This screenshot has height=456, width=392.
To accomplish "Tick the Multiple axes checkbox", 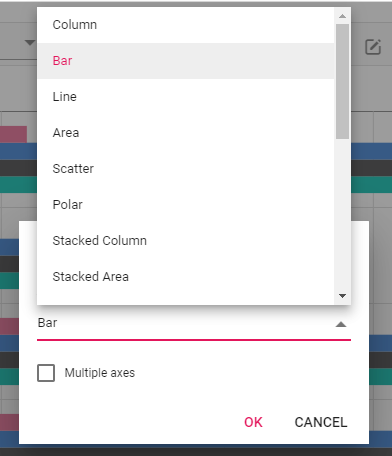I will click(46, 373).
